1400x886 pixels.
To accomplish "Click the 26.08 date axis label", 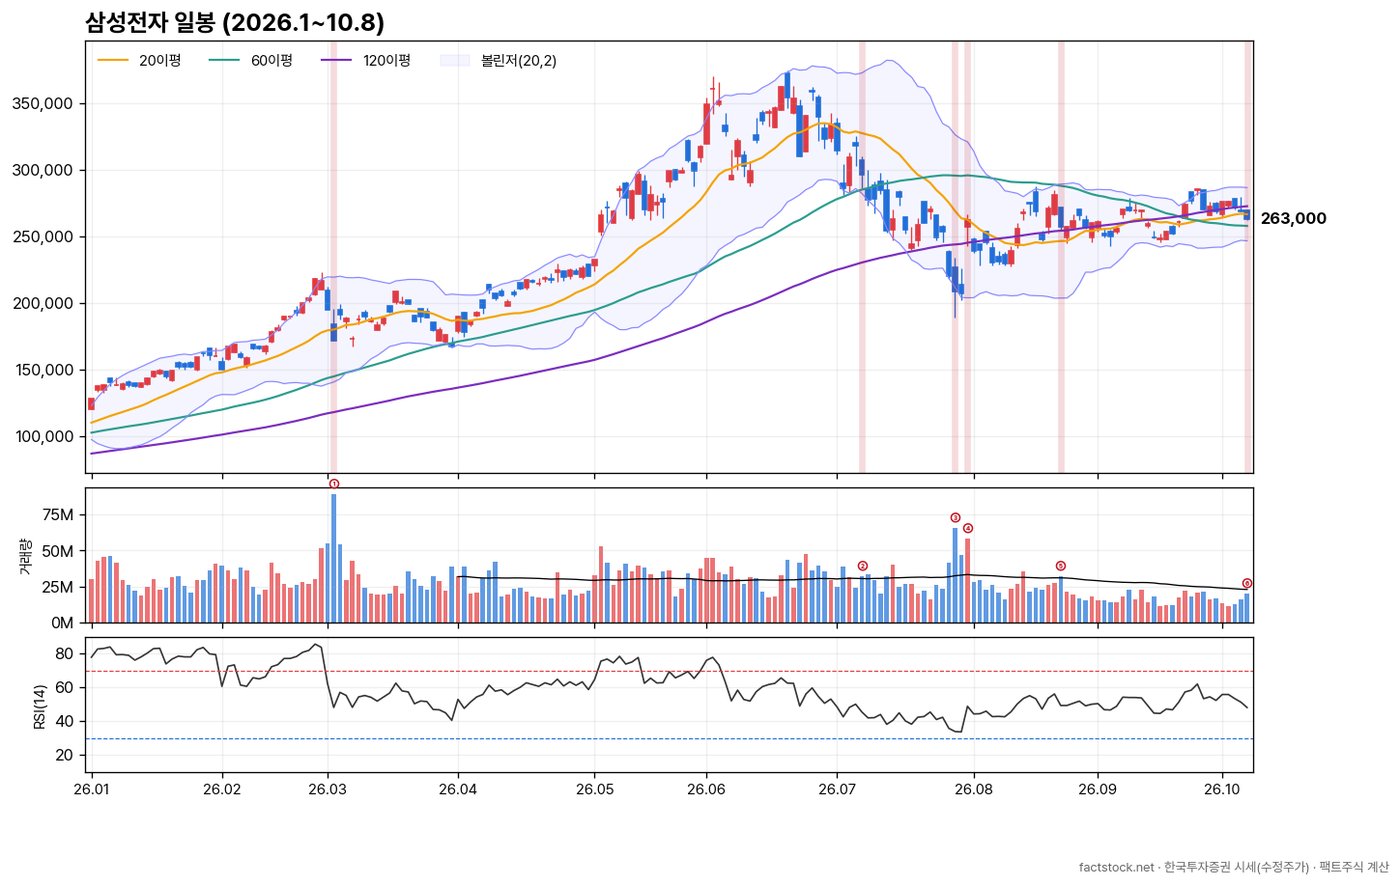I will coord(973,789).
